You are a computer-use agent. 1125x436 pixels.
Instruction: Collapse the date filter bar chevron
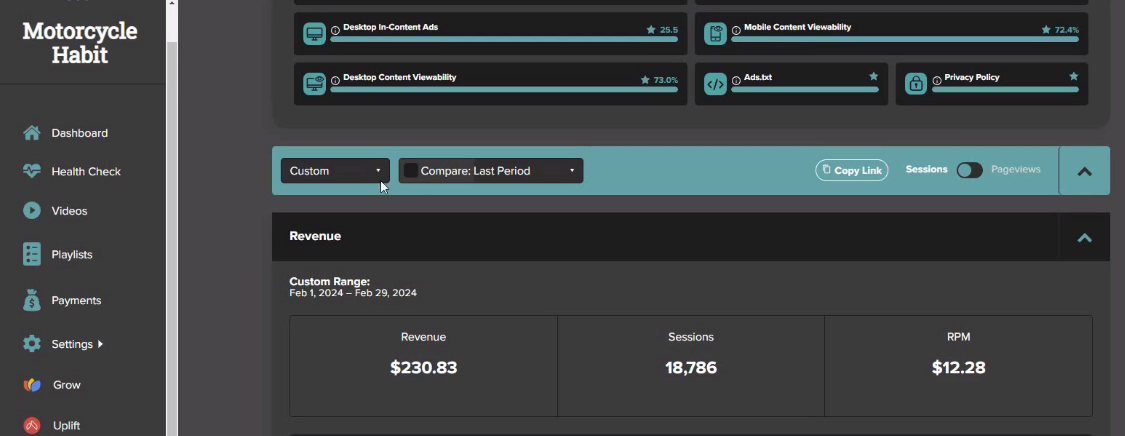[1084, 171]
